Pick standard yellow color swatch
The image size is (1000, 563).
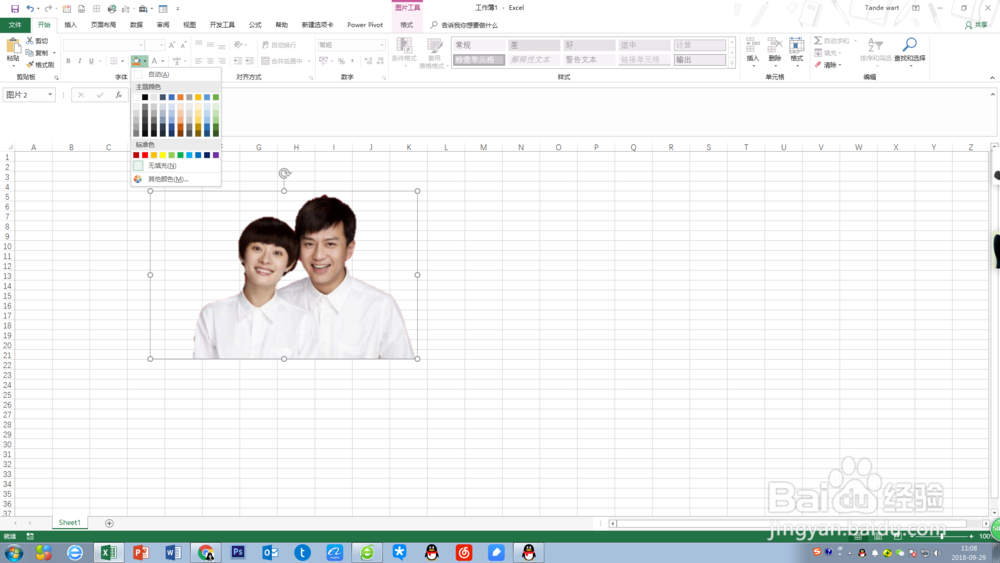[163, 155]
